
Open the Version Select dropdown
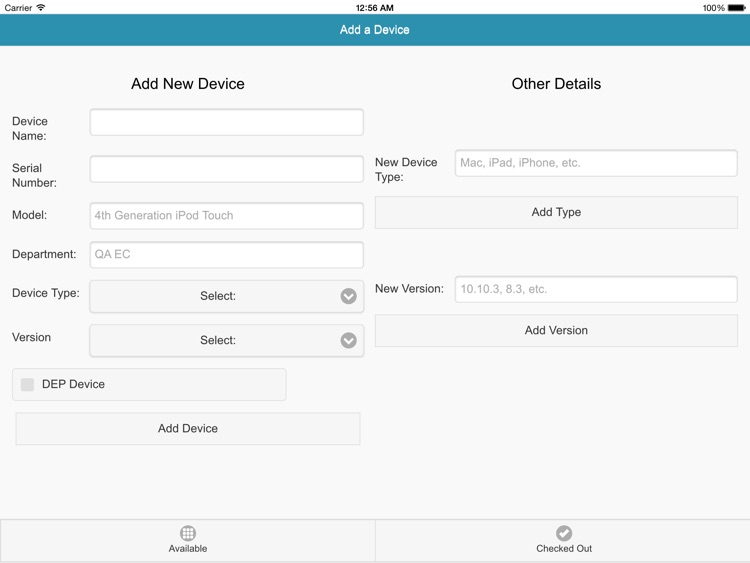tap(227, 341)
